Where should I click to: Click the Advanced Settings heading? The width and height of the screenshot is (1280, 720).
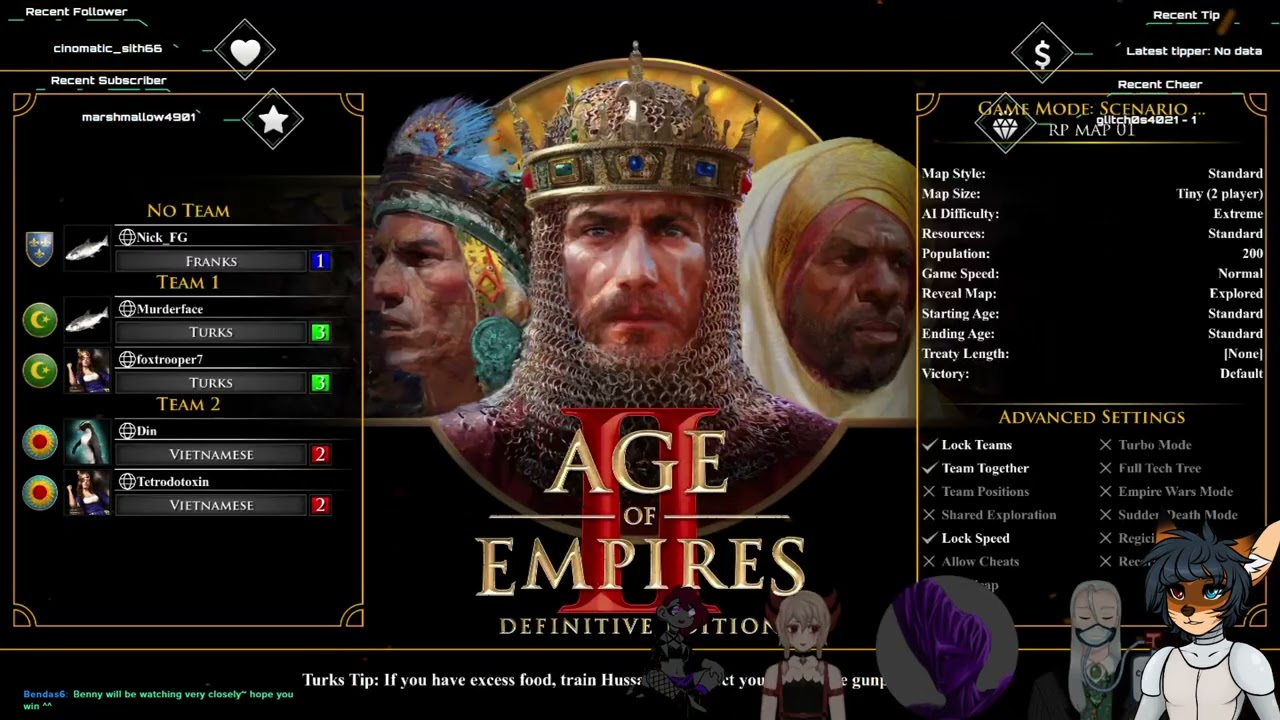point(1091,417)
